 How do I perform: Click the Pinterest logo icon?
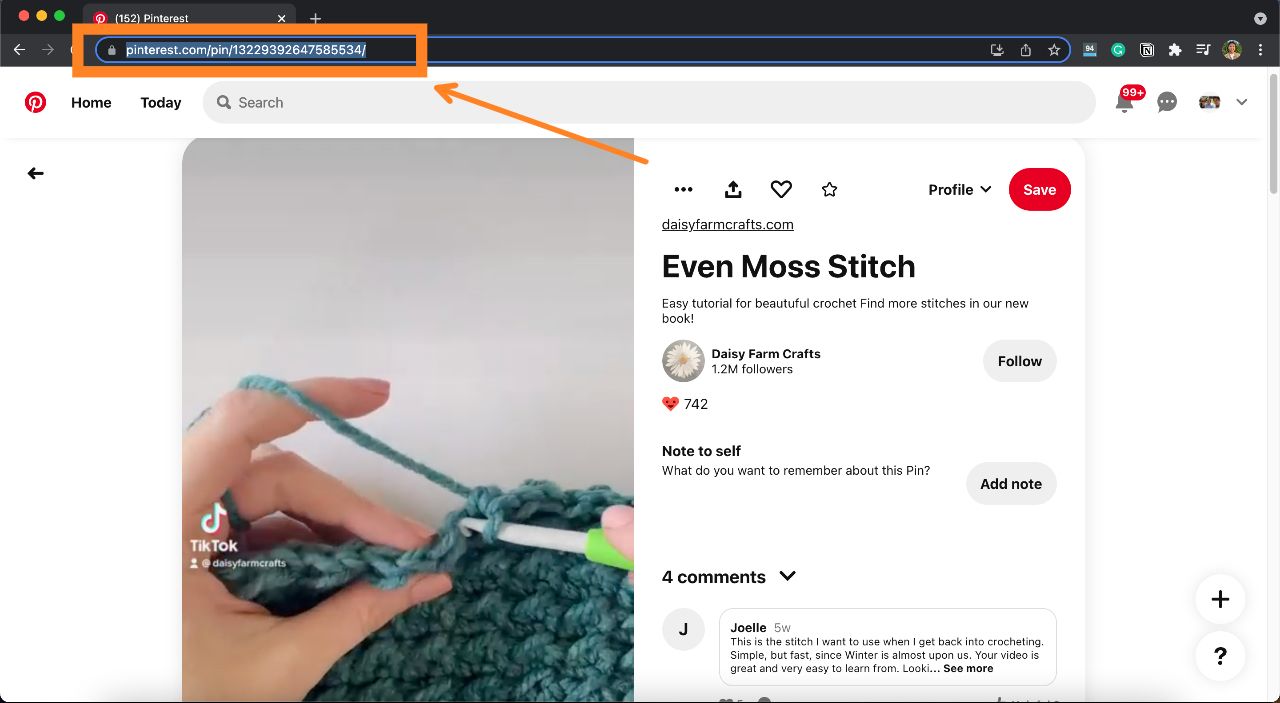coord(35,102)
